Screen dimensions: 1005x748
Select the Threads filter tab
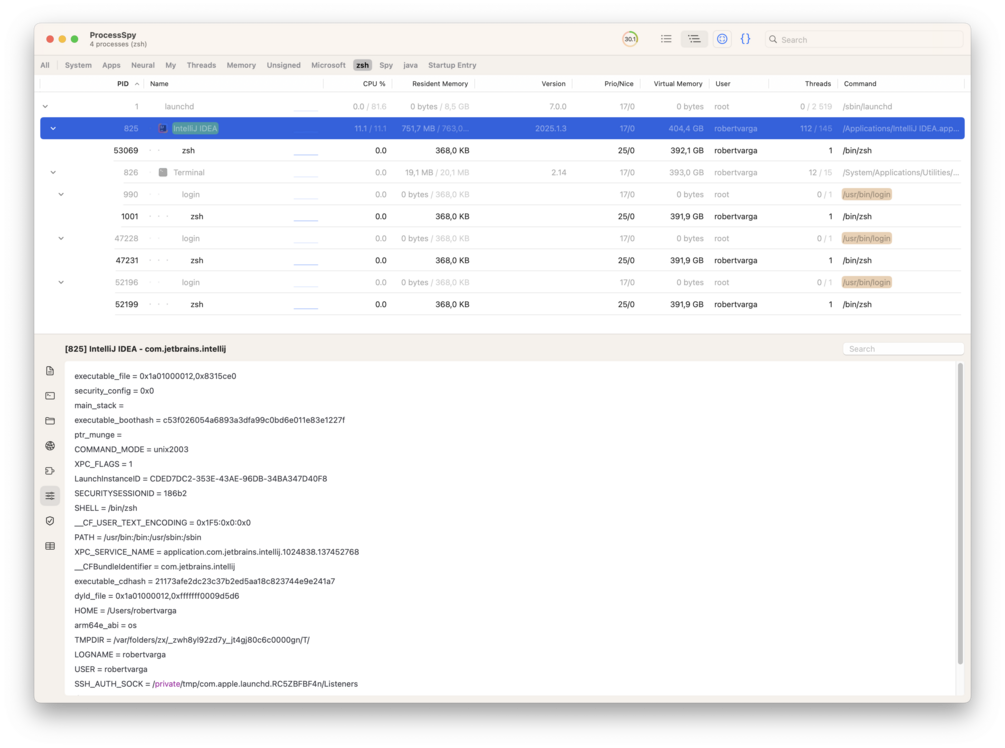click(x=201, y=65)
